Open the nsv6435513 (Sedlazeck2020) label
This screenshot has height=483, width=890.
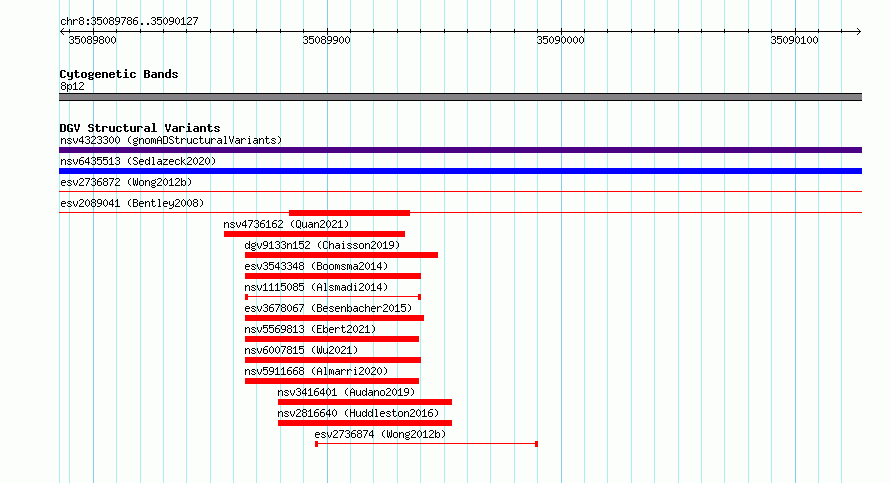pyautogui.click(x=138, y=161)
